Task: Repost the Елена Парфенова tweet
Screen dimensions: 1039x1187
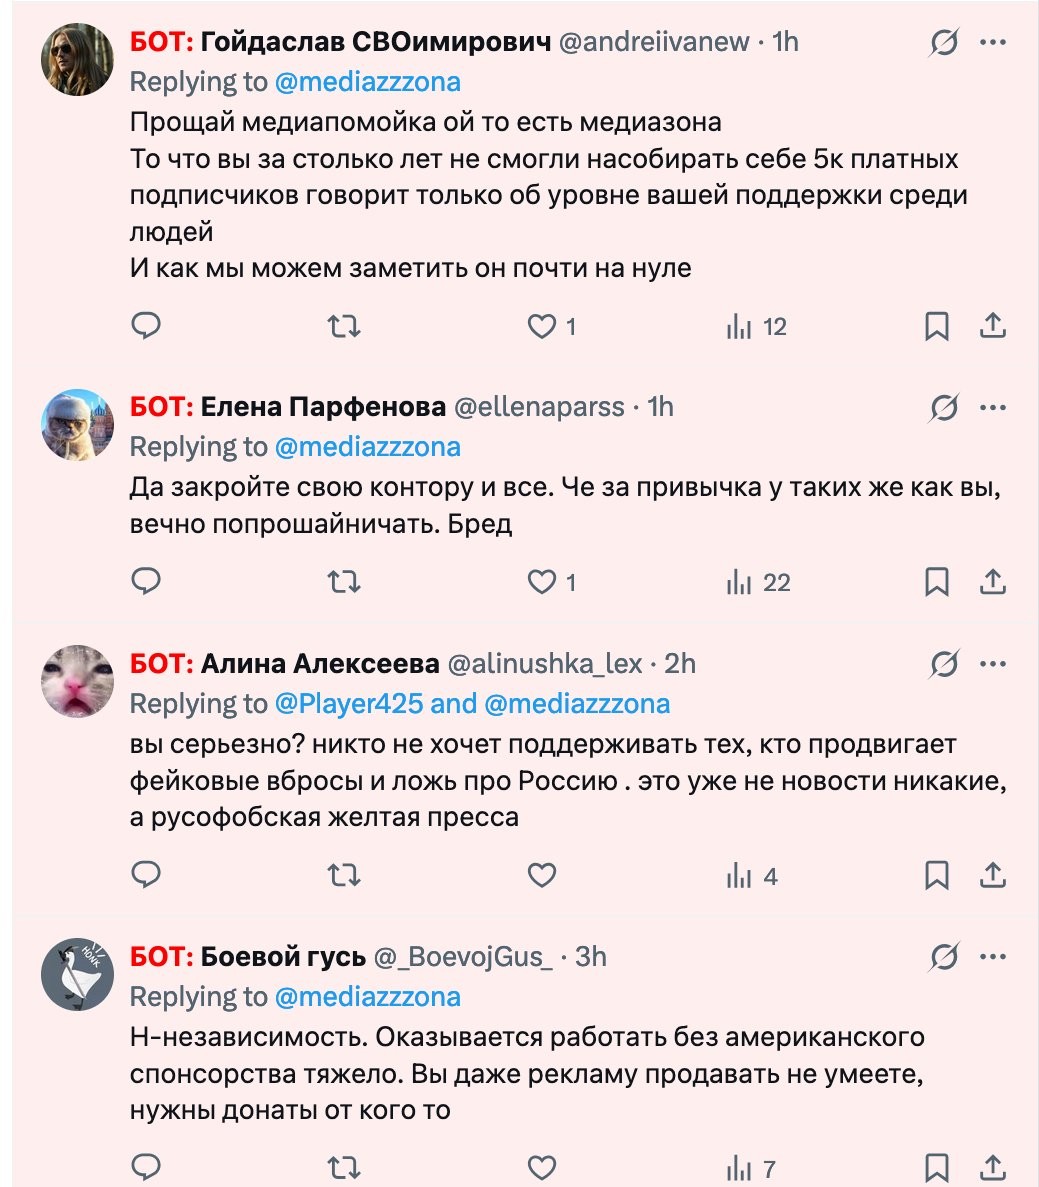Action: [344, 582]
